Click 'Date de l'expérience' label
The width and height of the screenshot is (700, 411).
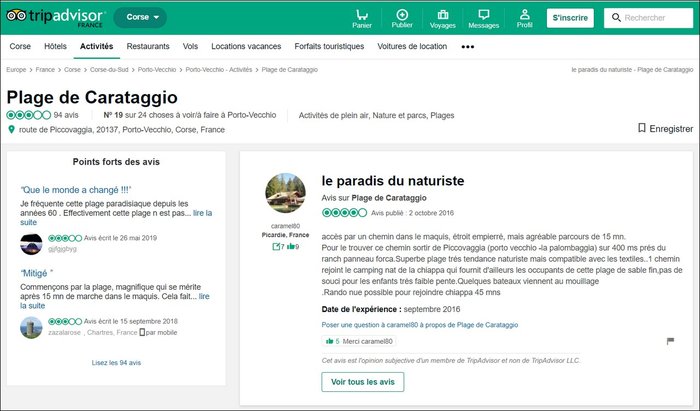362,309
